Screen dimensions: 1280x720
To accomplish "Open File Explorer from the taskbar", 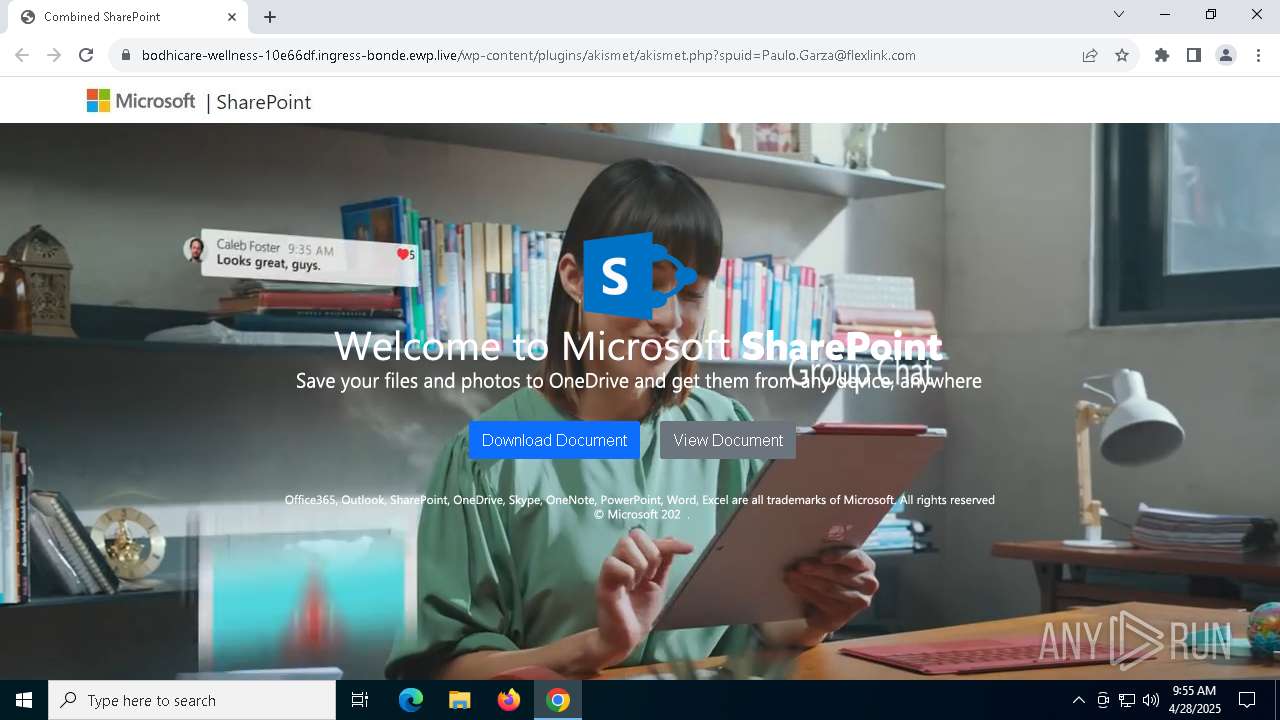I will 460,700.
